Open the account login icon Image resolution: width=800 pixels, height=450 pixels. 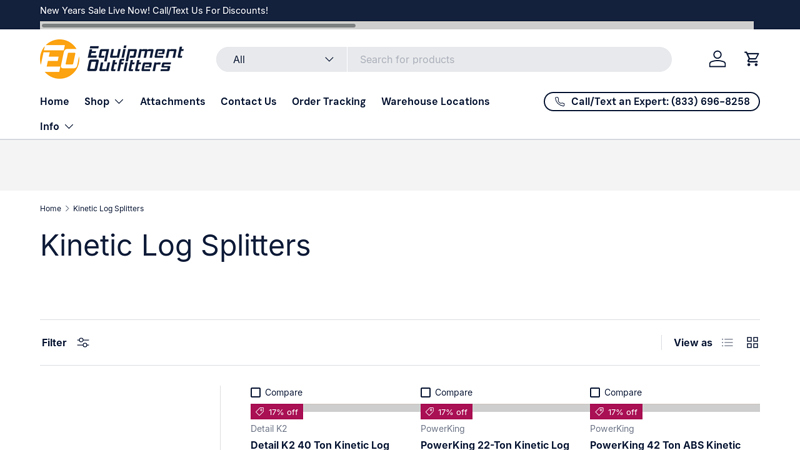pos(717,59)
